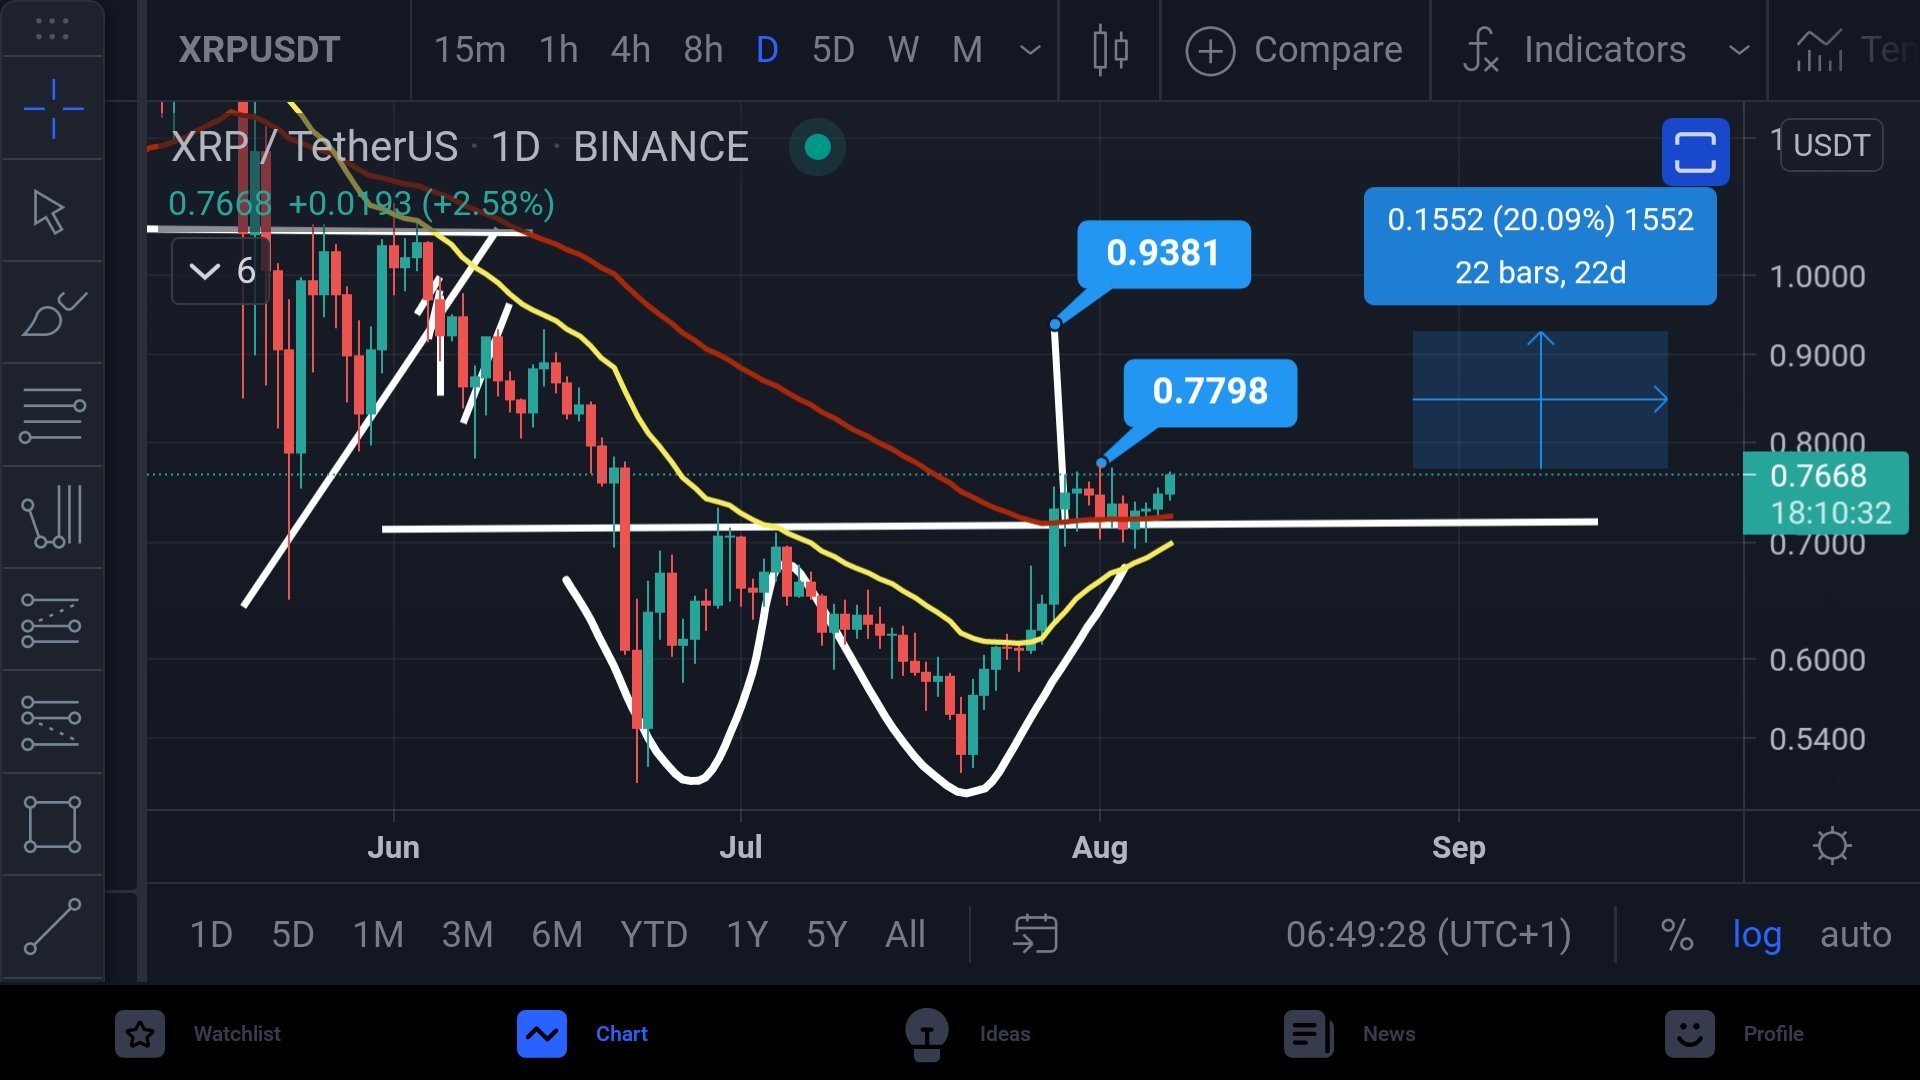
Task: Select the trend line tool
Action: pos(52,926)
